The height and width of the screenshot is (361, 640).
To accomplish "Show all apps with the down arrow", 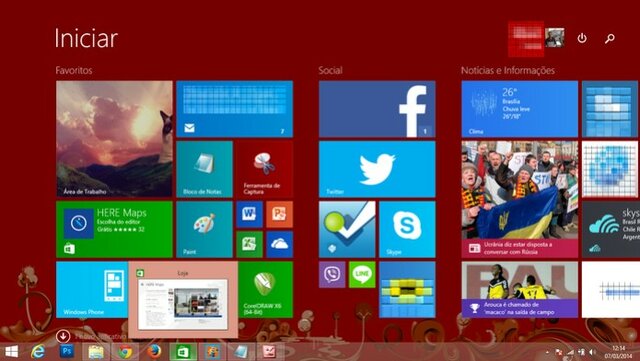I will coord(63,336).
